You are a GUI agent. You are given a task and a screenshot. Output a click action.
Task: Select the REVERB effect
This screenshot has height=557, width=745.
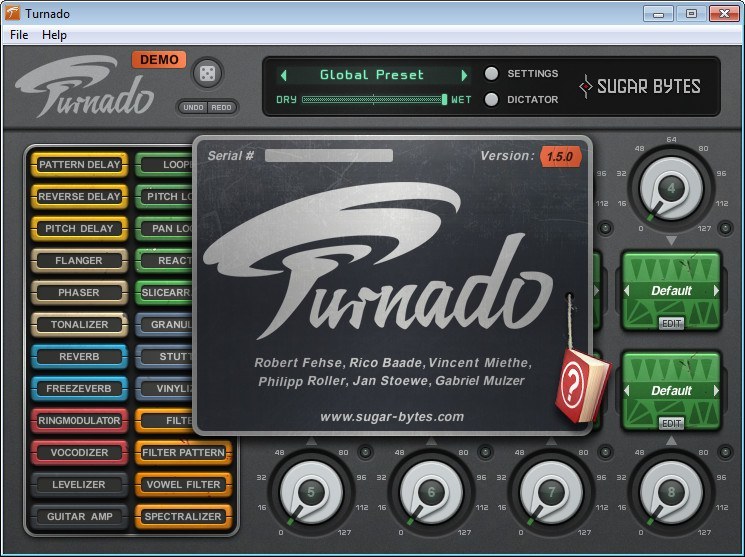click(79, 356)
